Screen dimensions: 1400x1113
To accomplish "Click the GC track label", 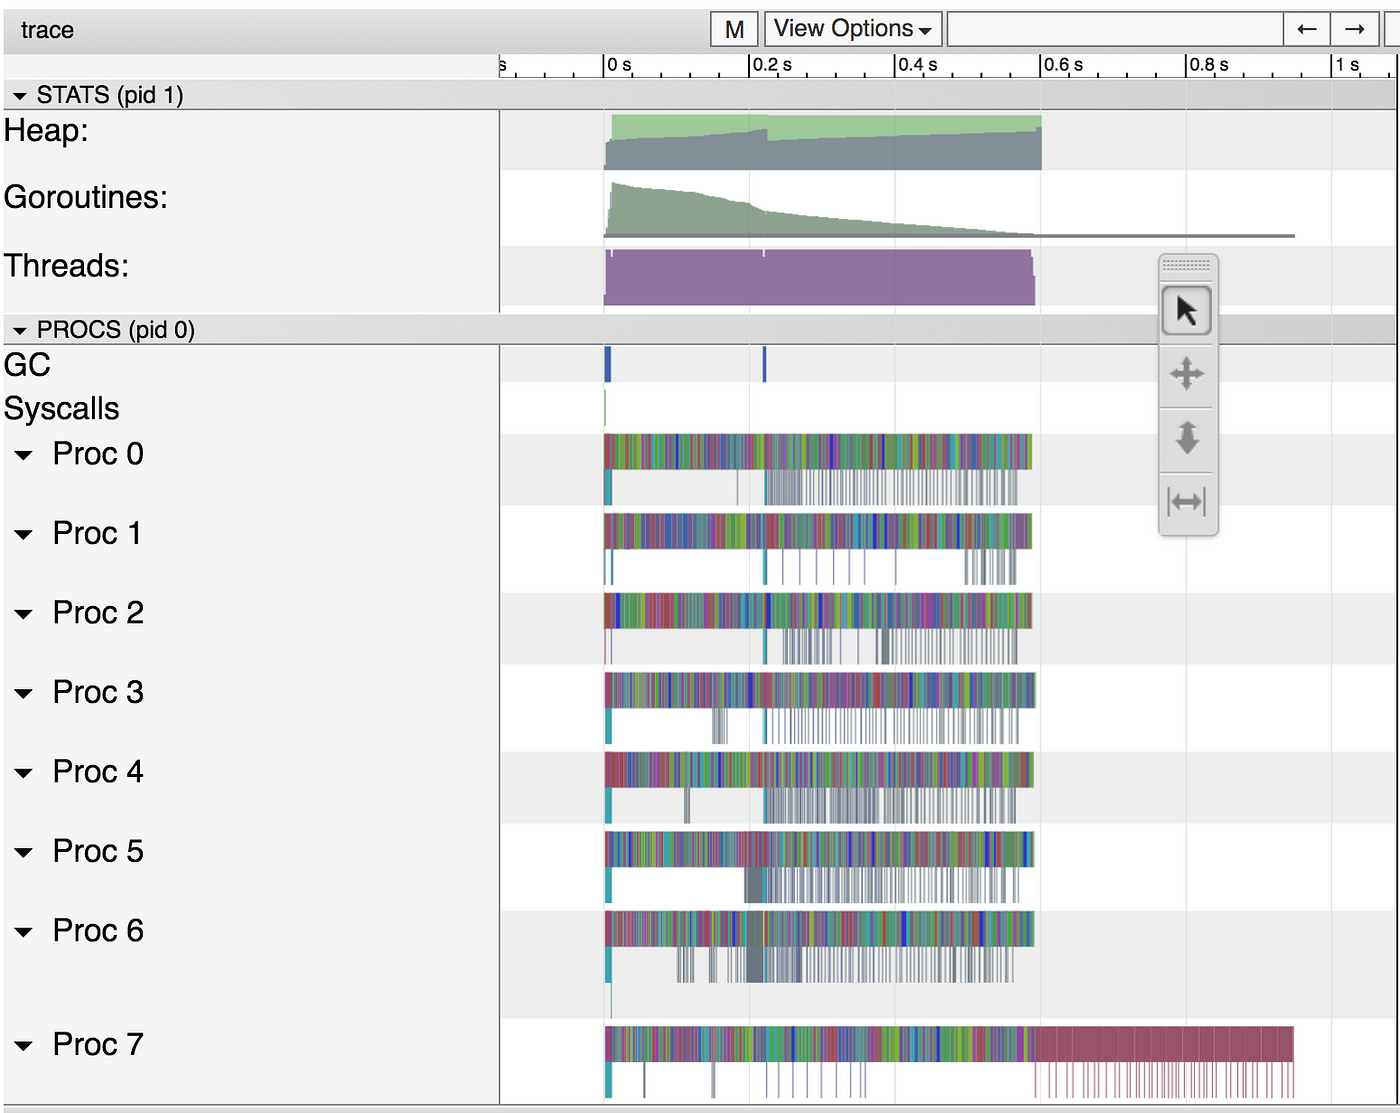I will coord(27,365).
